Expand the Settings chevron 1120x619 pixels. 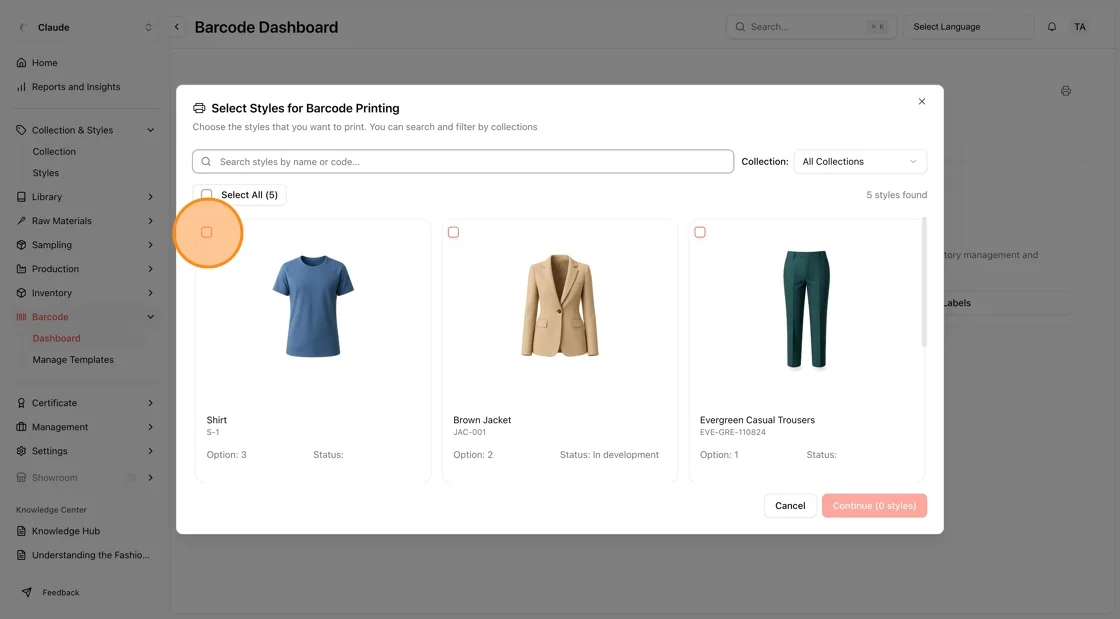tap(151, 451)
